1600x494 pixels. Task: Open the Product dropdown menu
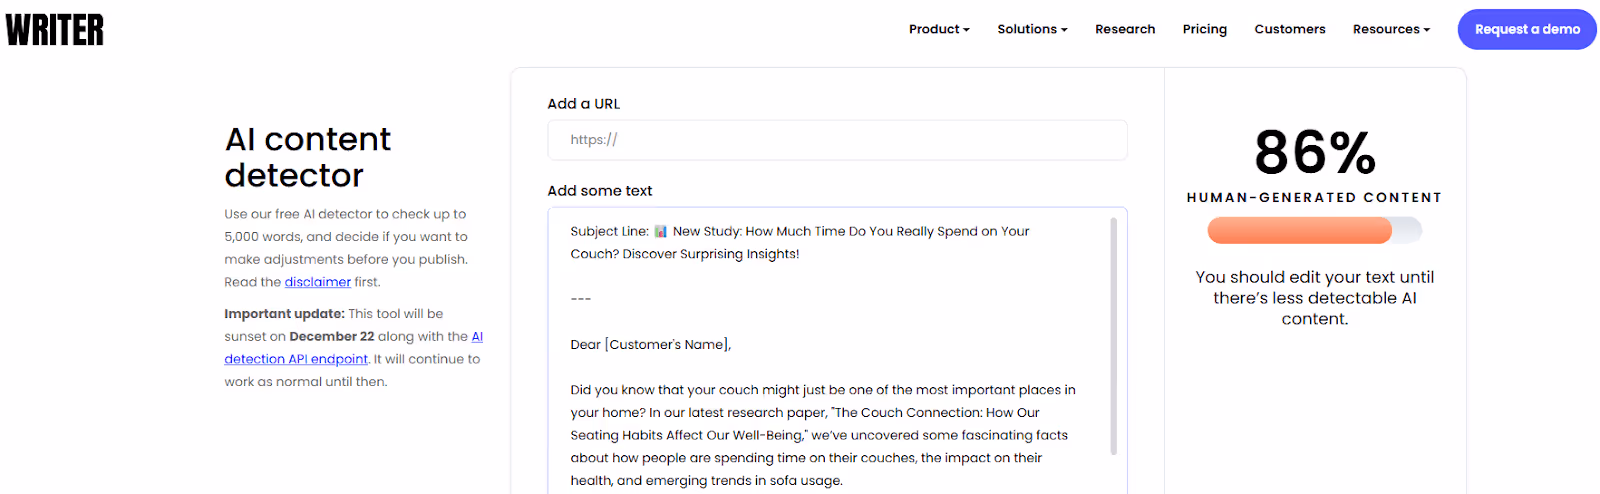click(x=938, y=29)
